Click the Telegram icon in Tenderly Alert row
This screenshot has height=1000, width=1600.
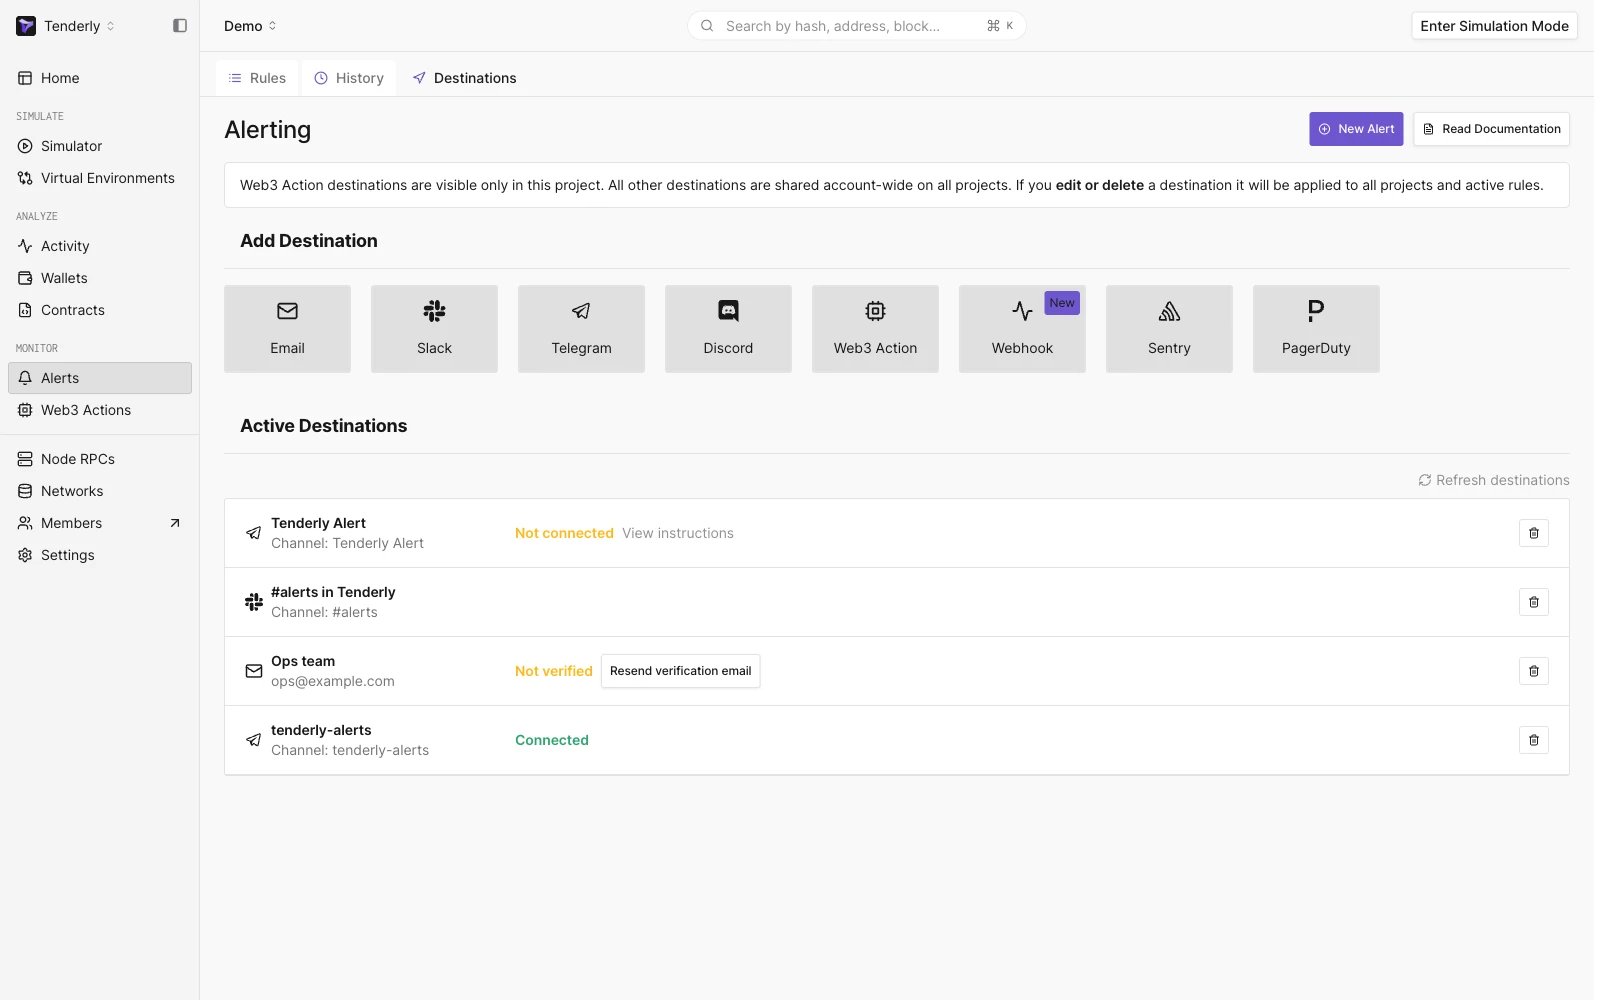tap(254, 533)
